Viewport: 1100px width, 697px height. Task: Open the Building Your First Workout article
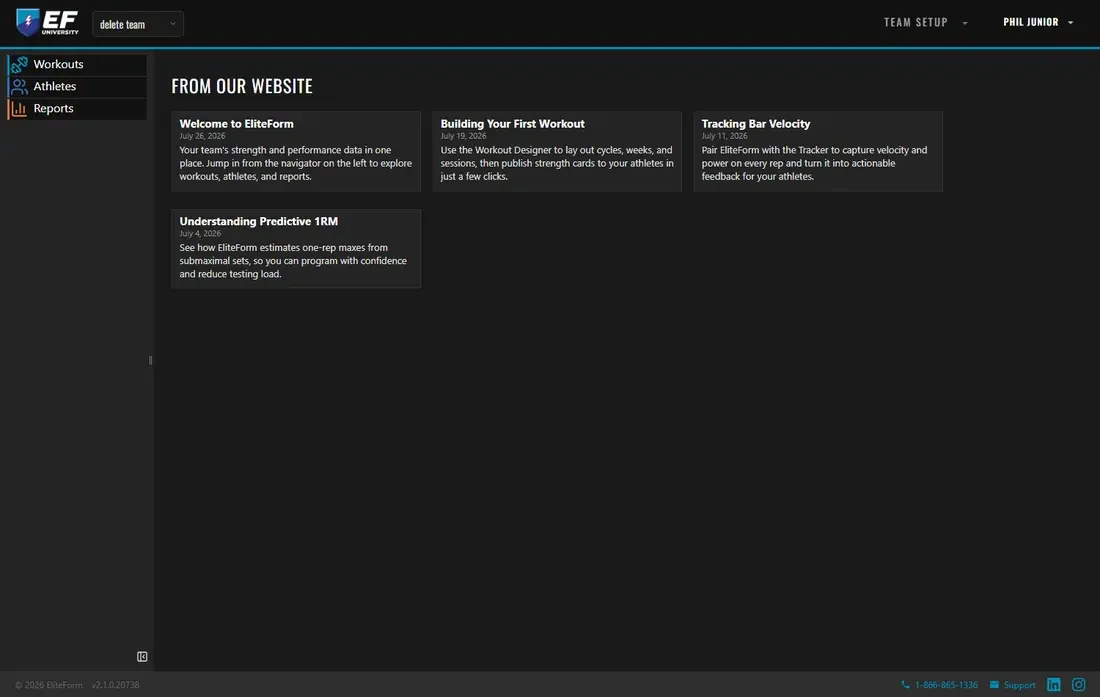pyautogui.click(x=556, y=151)
